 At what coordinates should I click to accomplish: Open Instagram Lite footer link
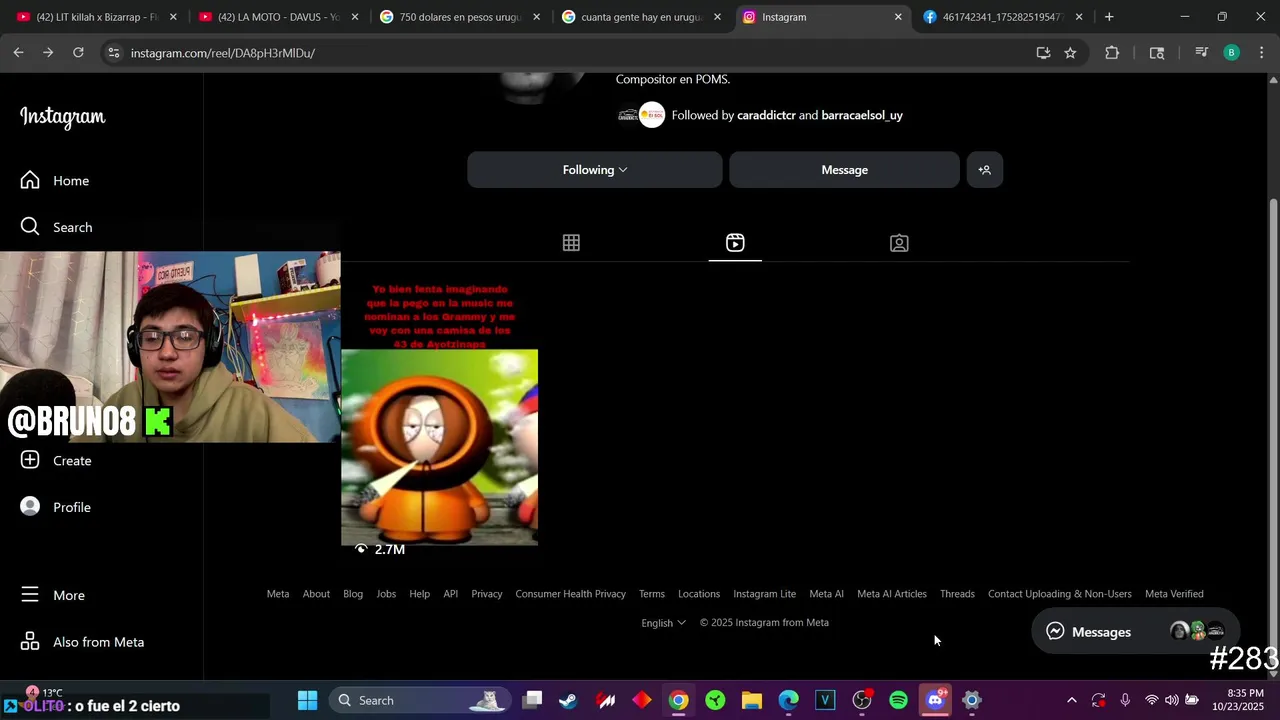764,594
